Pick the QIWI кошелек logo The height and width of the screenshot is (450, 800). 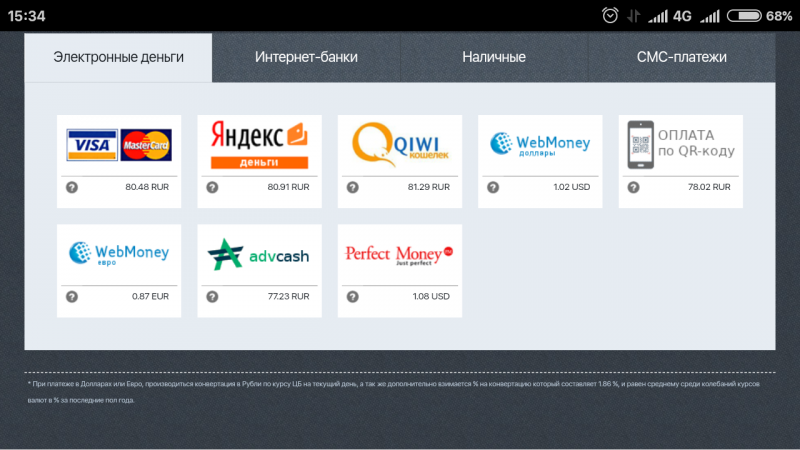click(400, 145)
